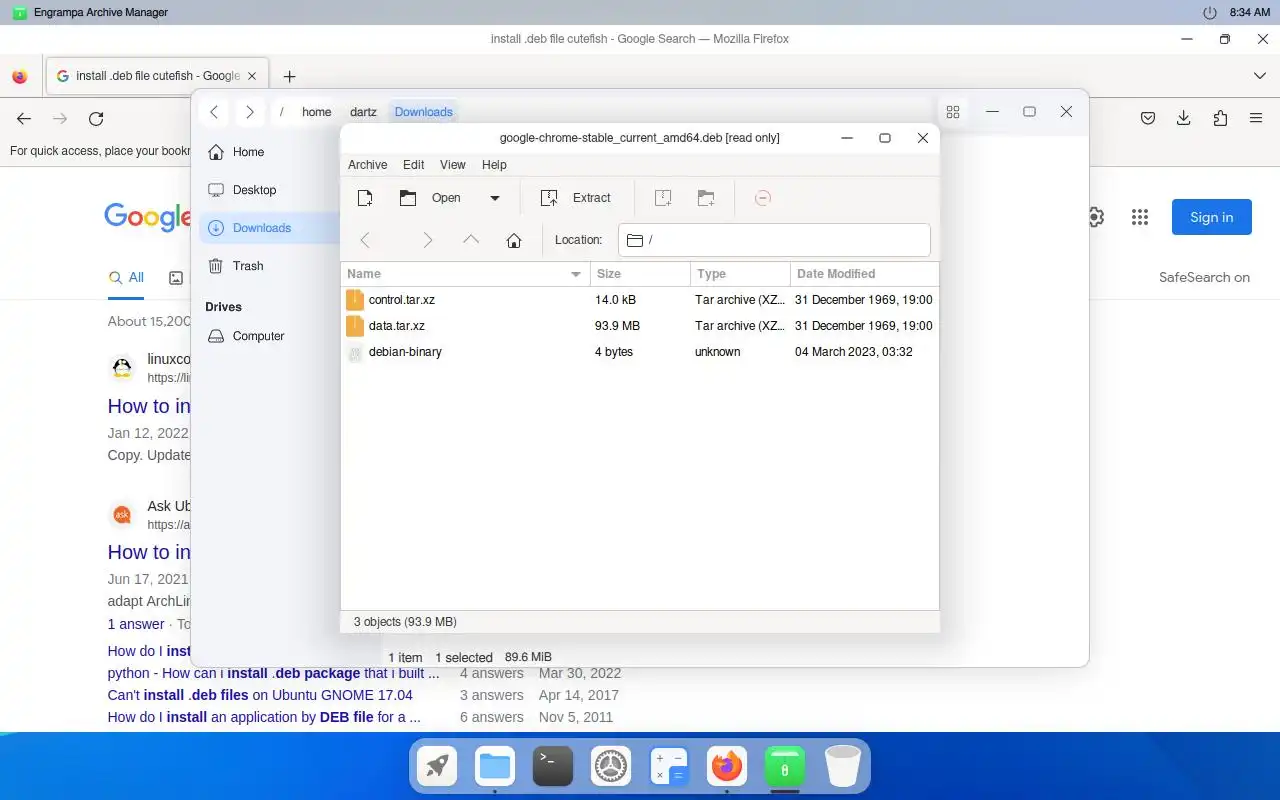Click the Open archive button in Engrampa
1280x800 pixels.
click(x=431, y=198)
